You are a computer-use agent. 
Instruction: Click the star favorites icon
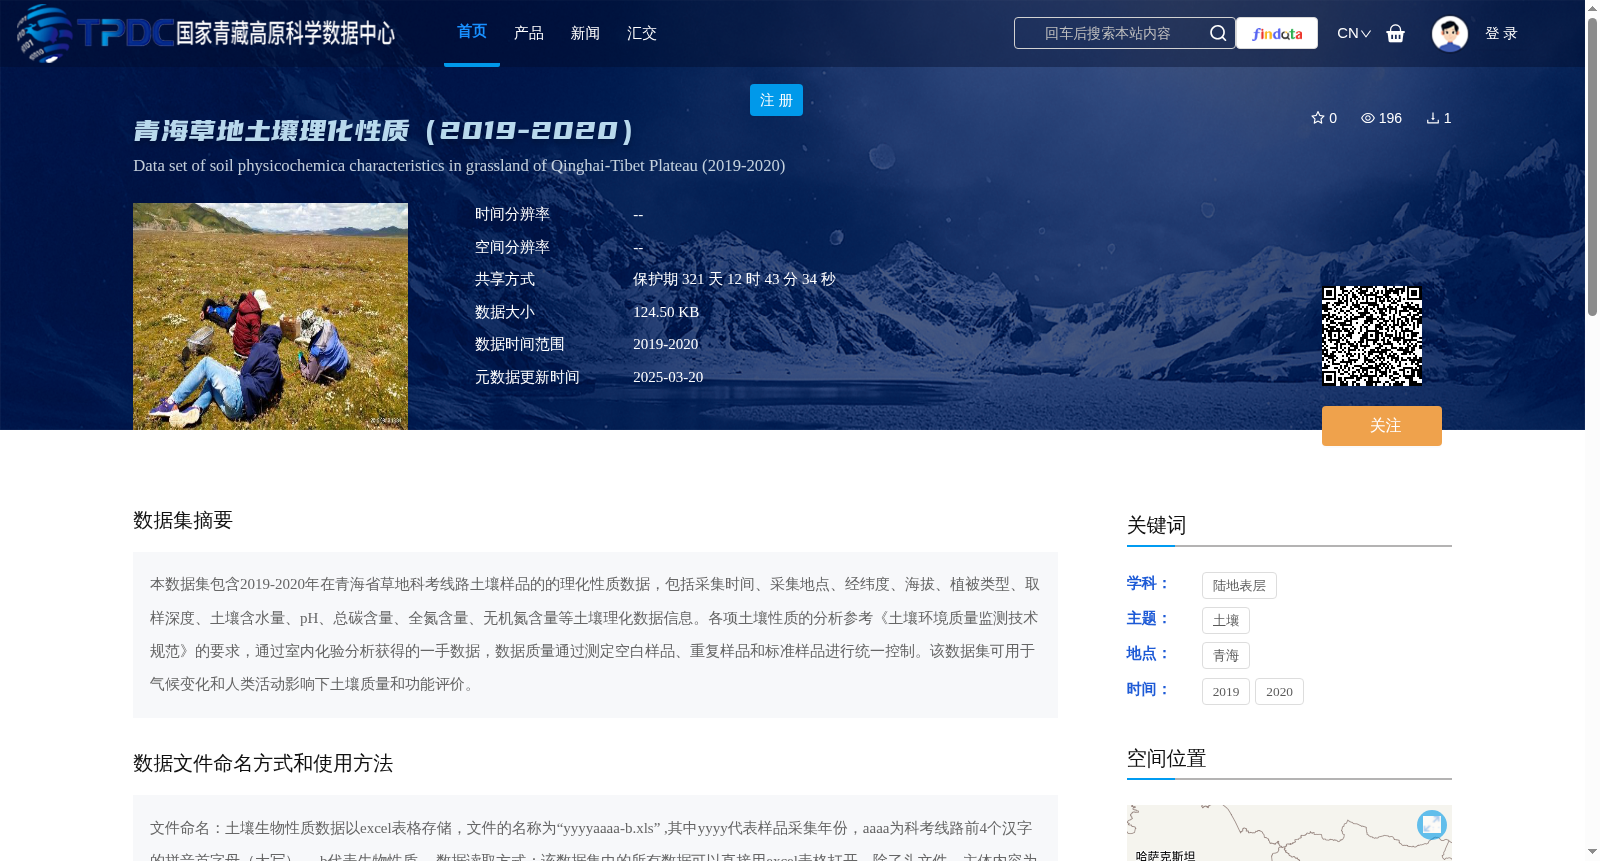(1318, 118)
